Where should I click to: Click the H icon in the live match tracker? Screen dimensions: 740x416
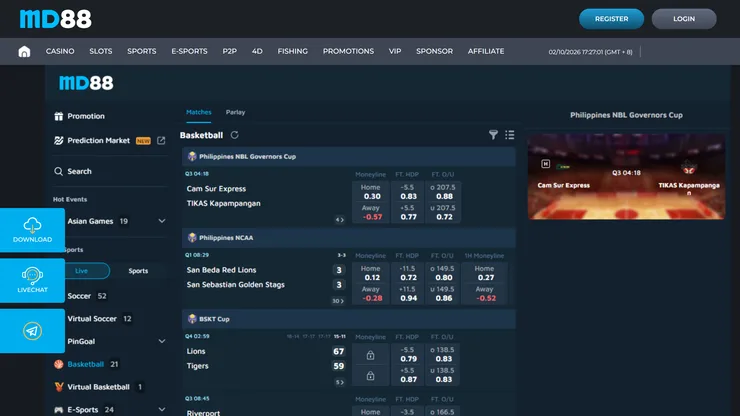[x=546, y=164]
